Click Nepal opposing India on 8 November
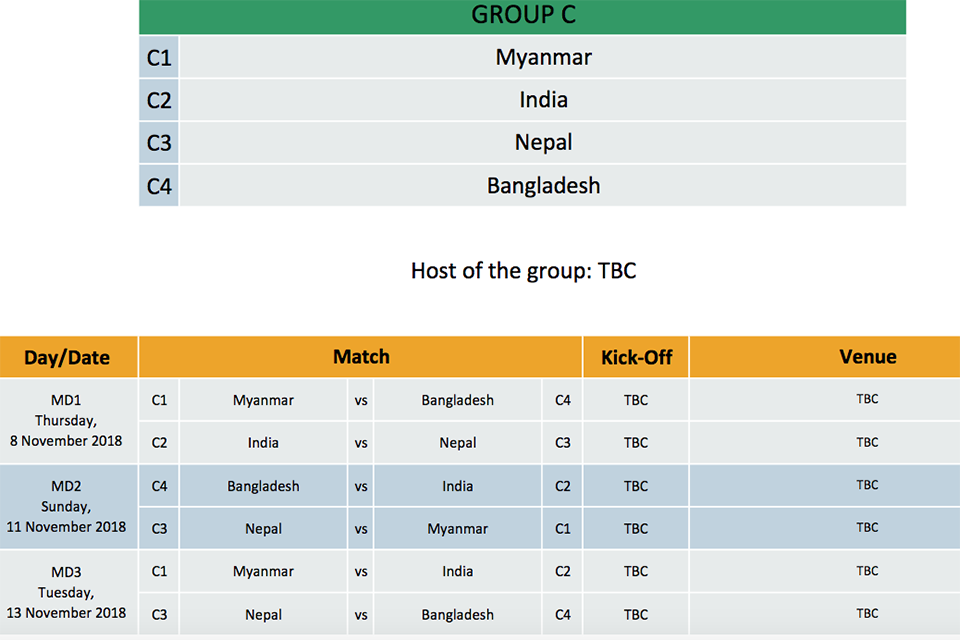Image resolution: width=960 pixels, height=640 pixels. click(x=457, y=443)
